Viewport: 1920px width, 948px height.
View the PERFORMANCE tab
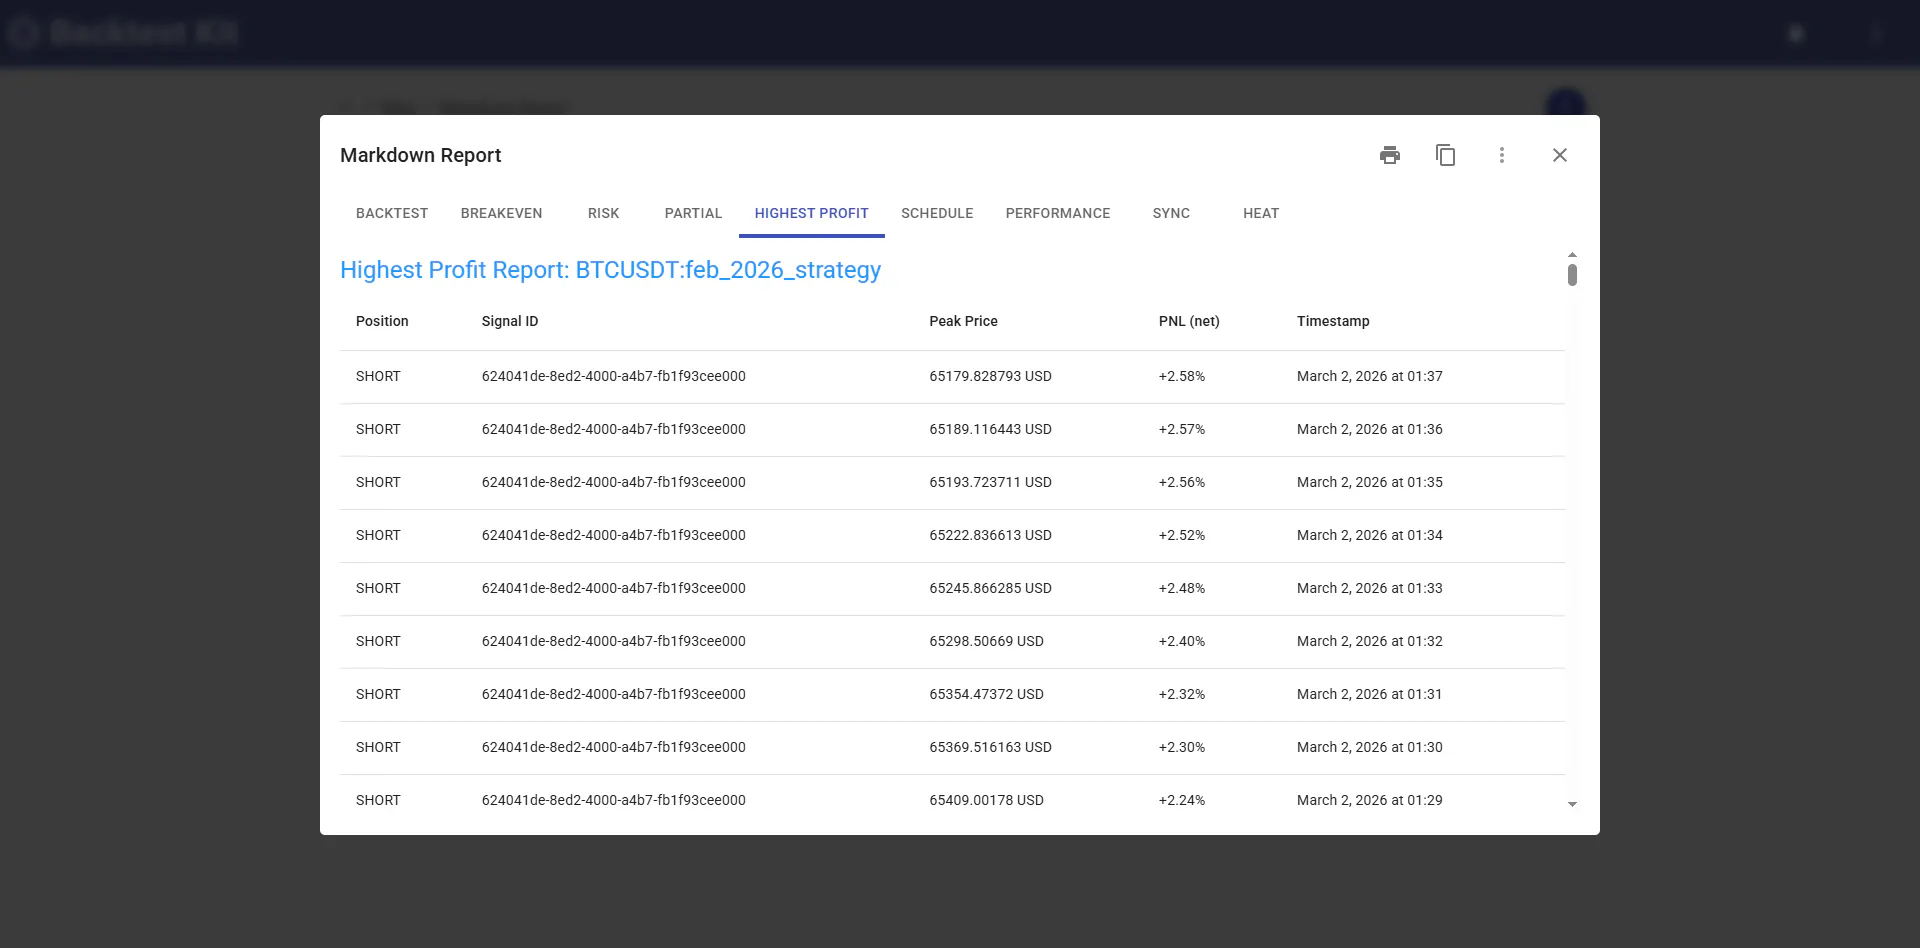(x=1058, y=213)
